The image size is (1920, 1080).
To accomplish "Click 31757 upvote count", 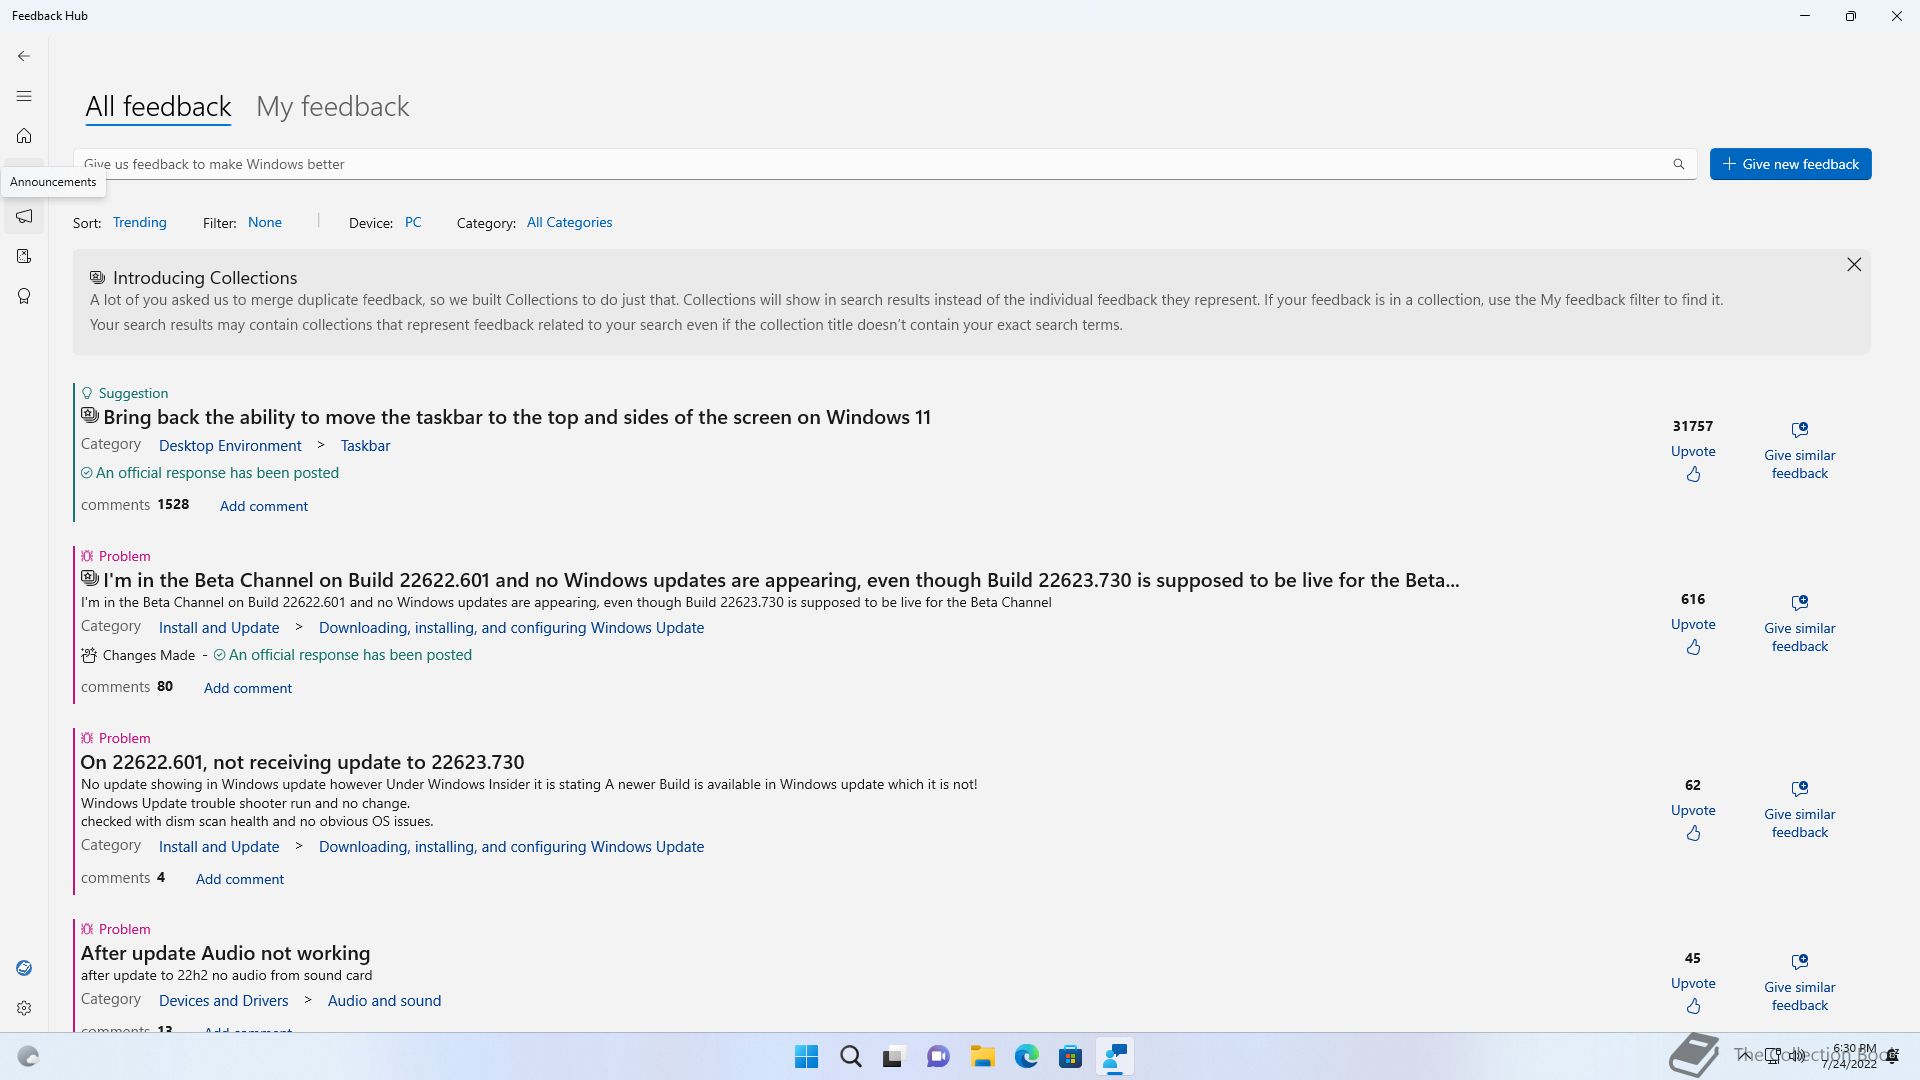I will click(1693, 426).
